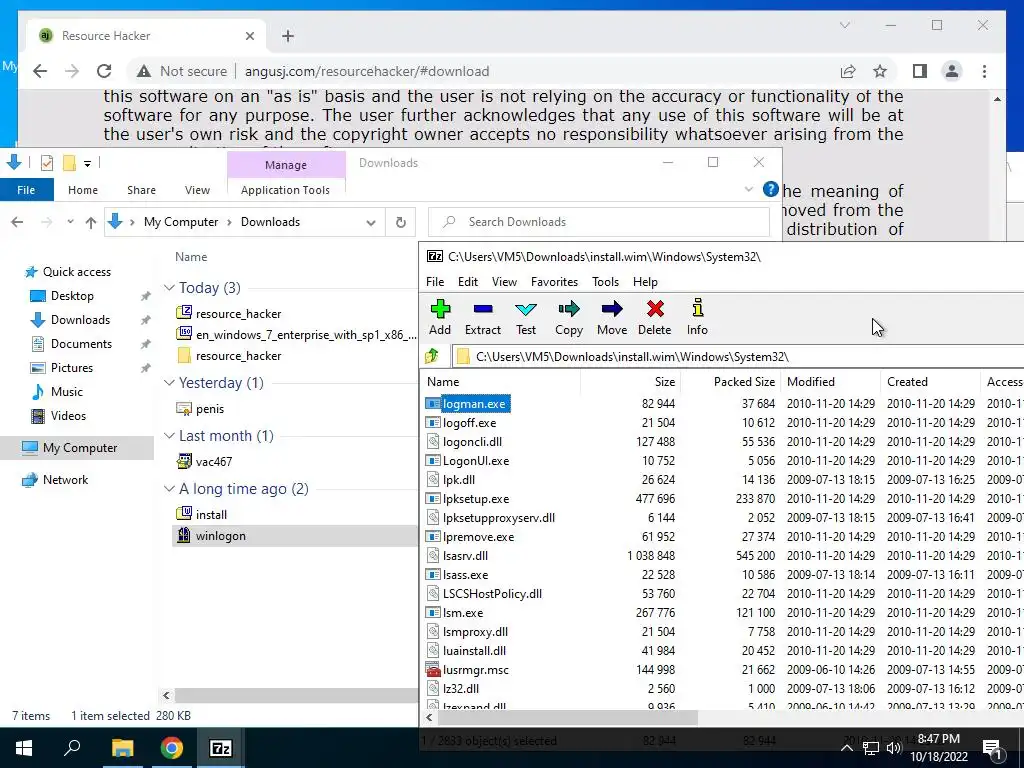1024x768 pixels.
Task: Open Chrome tab search chevron
Action: pyautogui.click(x=844, y=25)
